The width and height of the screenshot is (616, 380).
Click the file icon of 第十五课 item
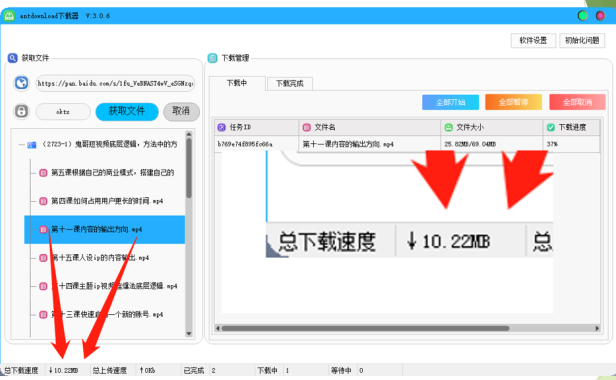pyautogui.click(x=43, y=258)
